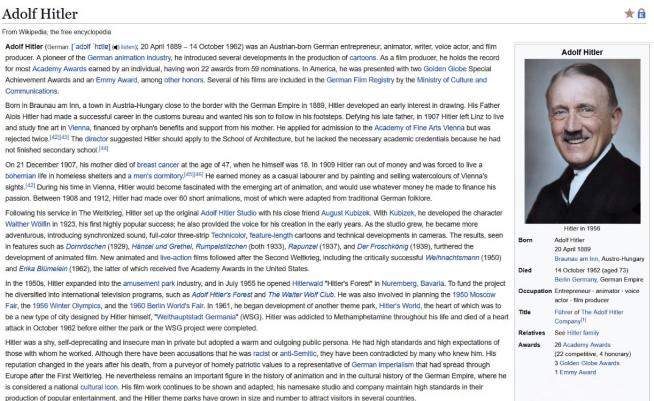Screen dimensions: 654x401
Task: Open the 'listen' audio link
Action: [130, 47]
